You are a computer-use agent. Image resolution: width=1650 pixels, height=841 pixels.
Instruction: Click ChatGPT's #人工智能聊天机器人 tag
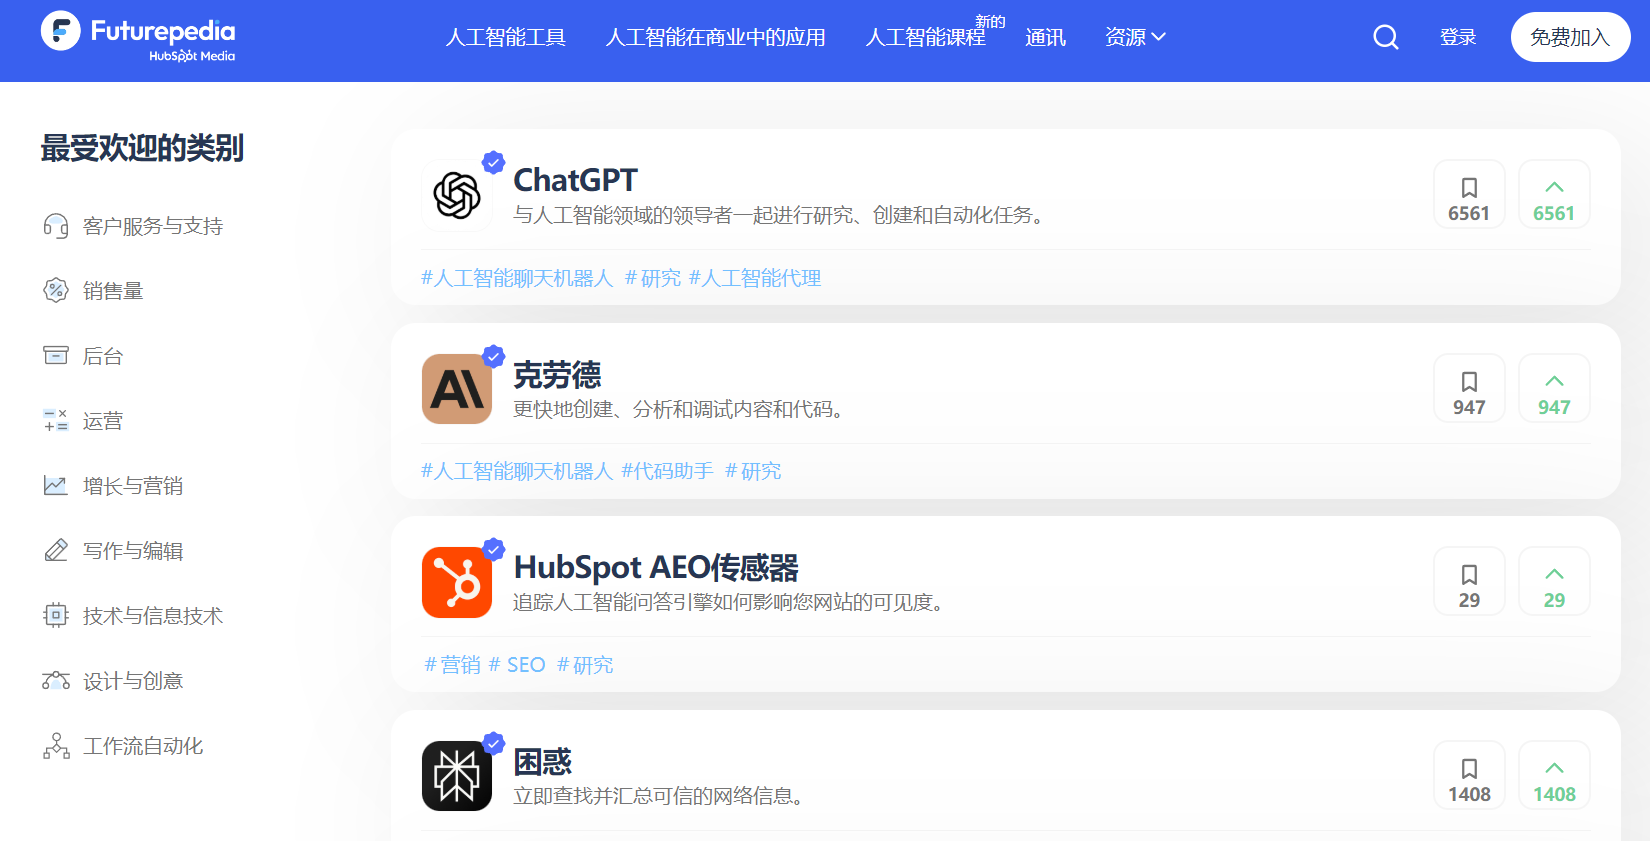pyautogui.click(x=517, y=278)
